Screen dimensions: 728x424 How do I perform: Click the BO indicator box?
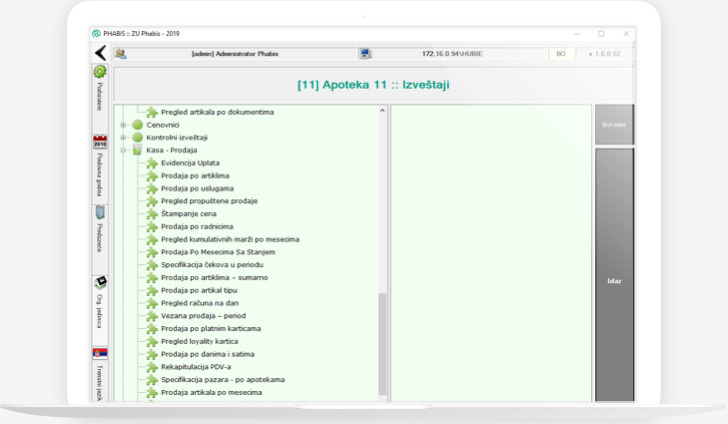click(x=561, y=54)
